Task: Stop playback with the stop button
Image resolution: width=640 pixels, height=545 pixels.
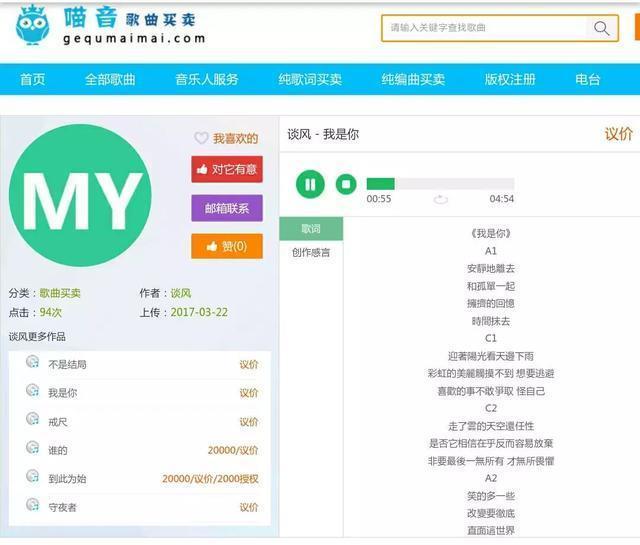Action: [x=346, y=185]
